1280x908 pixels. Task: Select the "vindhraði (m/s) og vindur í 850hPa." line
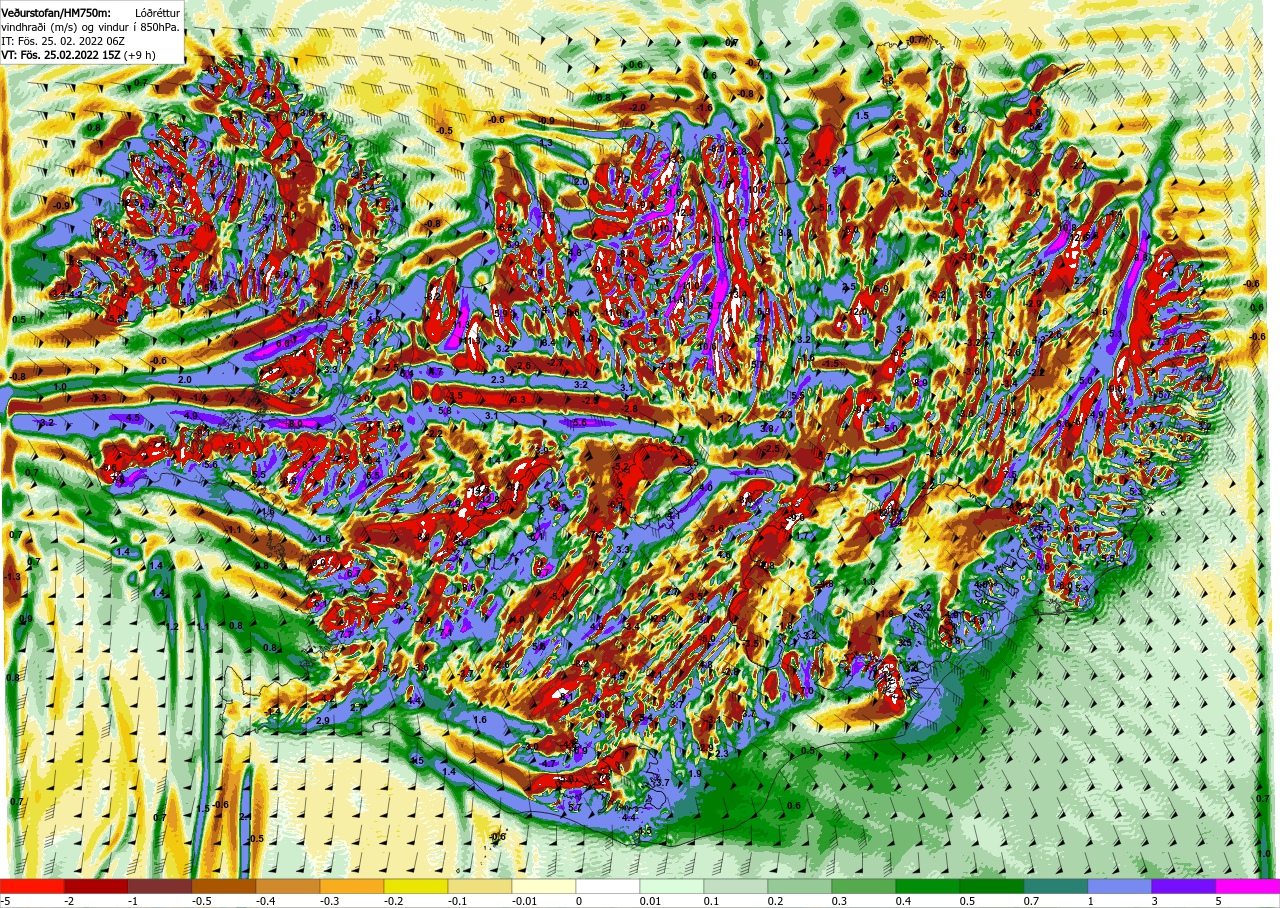pyautogui.click(x=91, y=27)
